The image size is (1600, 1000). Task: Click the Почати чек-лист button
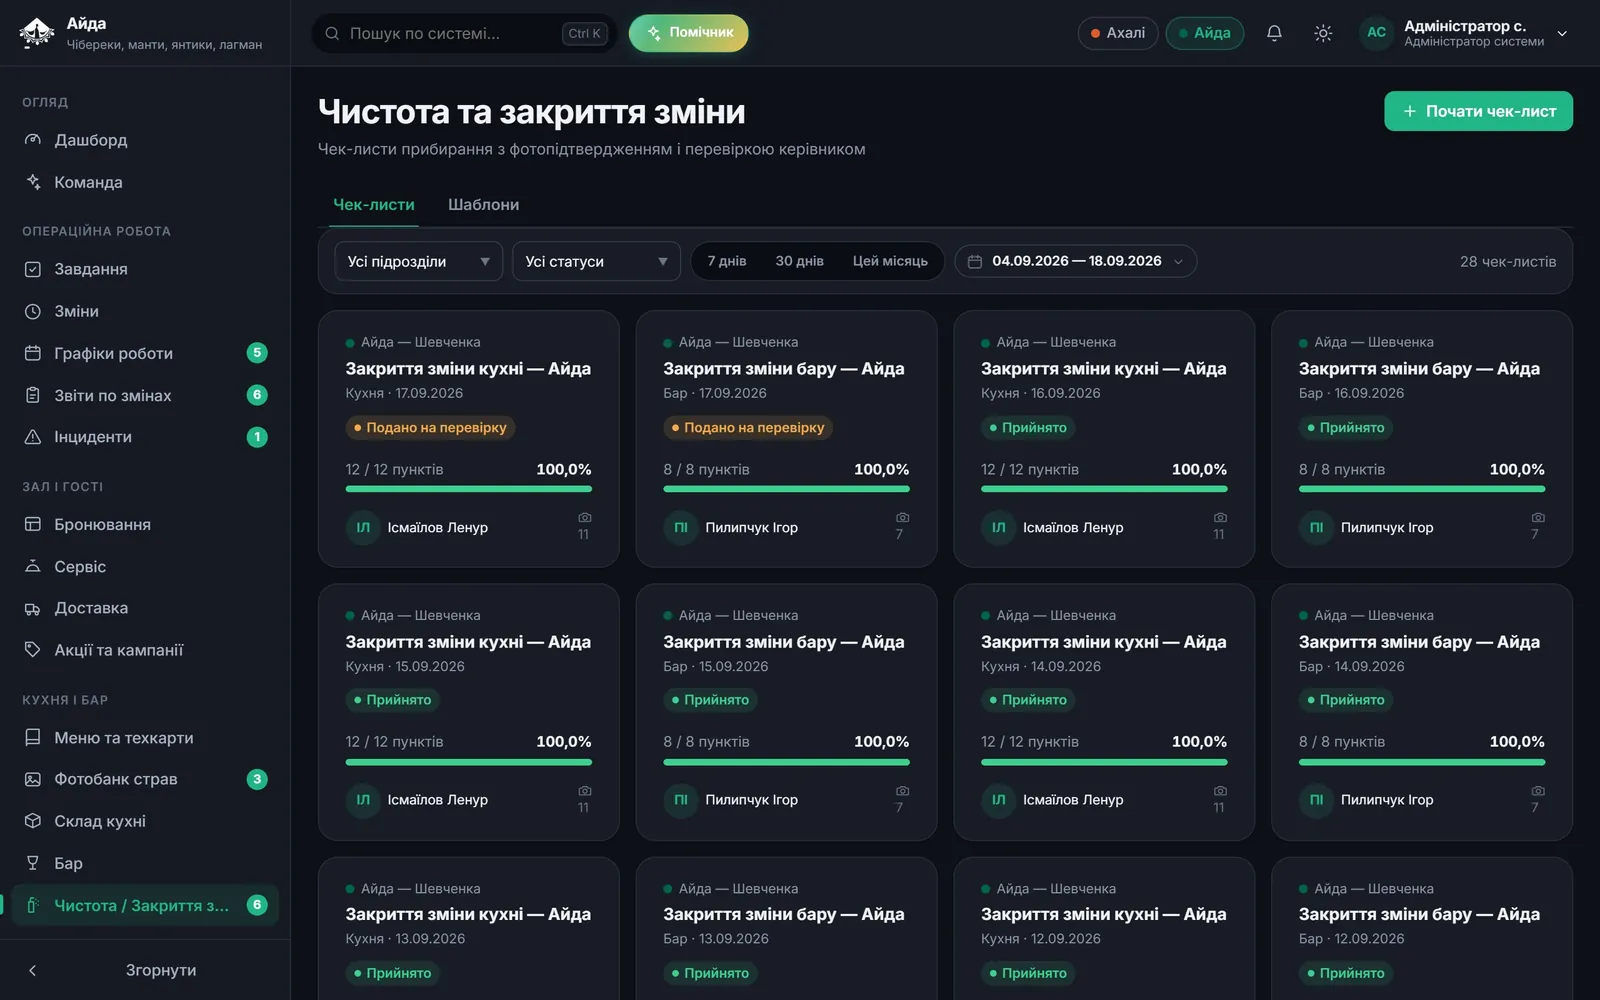pos(1478,111)
